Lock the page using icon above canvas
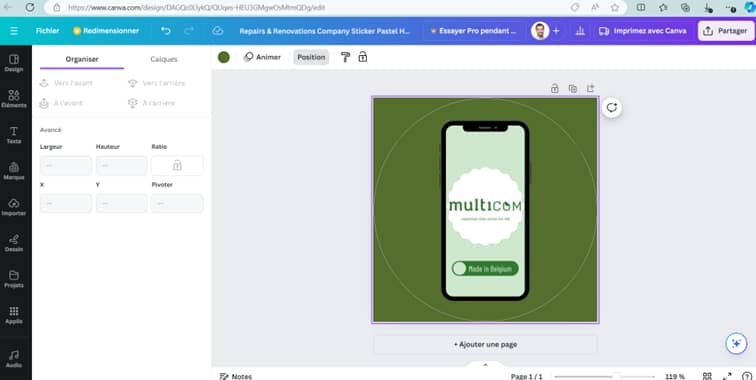Image resolution: width=756 pixels, height=380 pixels. [x=554, y=88]
